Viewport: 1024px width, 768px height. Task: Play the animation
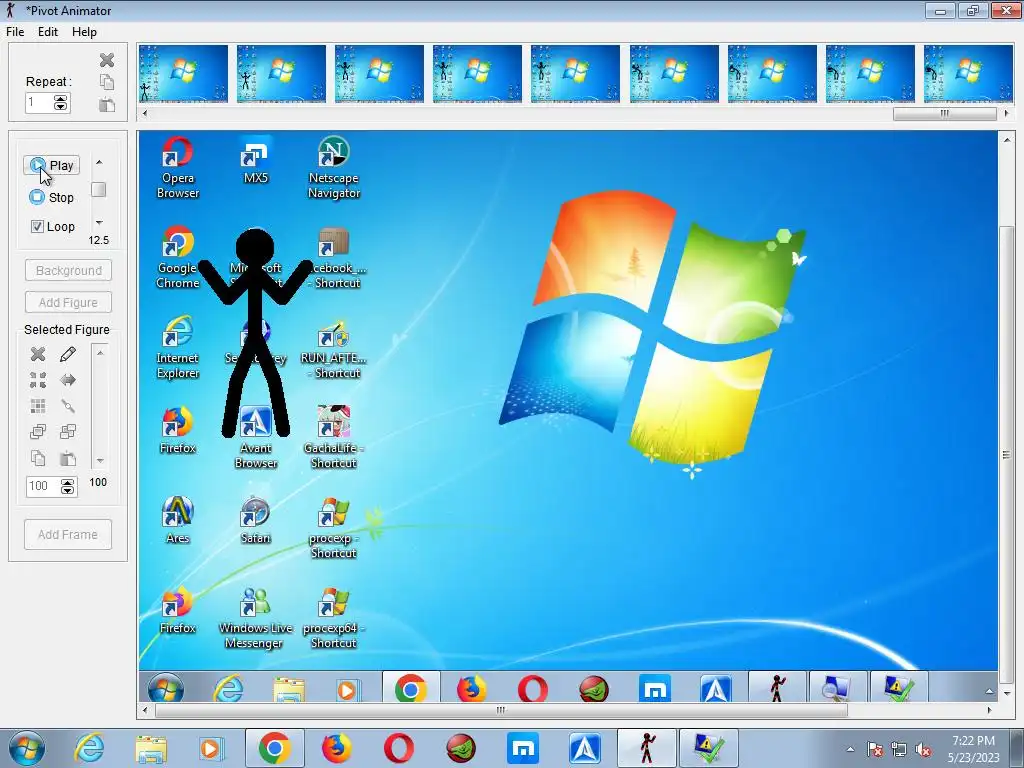pos(52,165)
